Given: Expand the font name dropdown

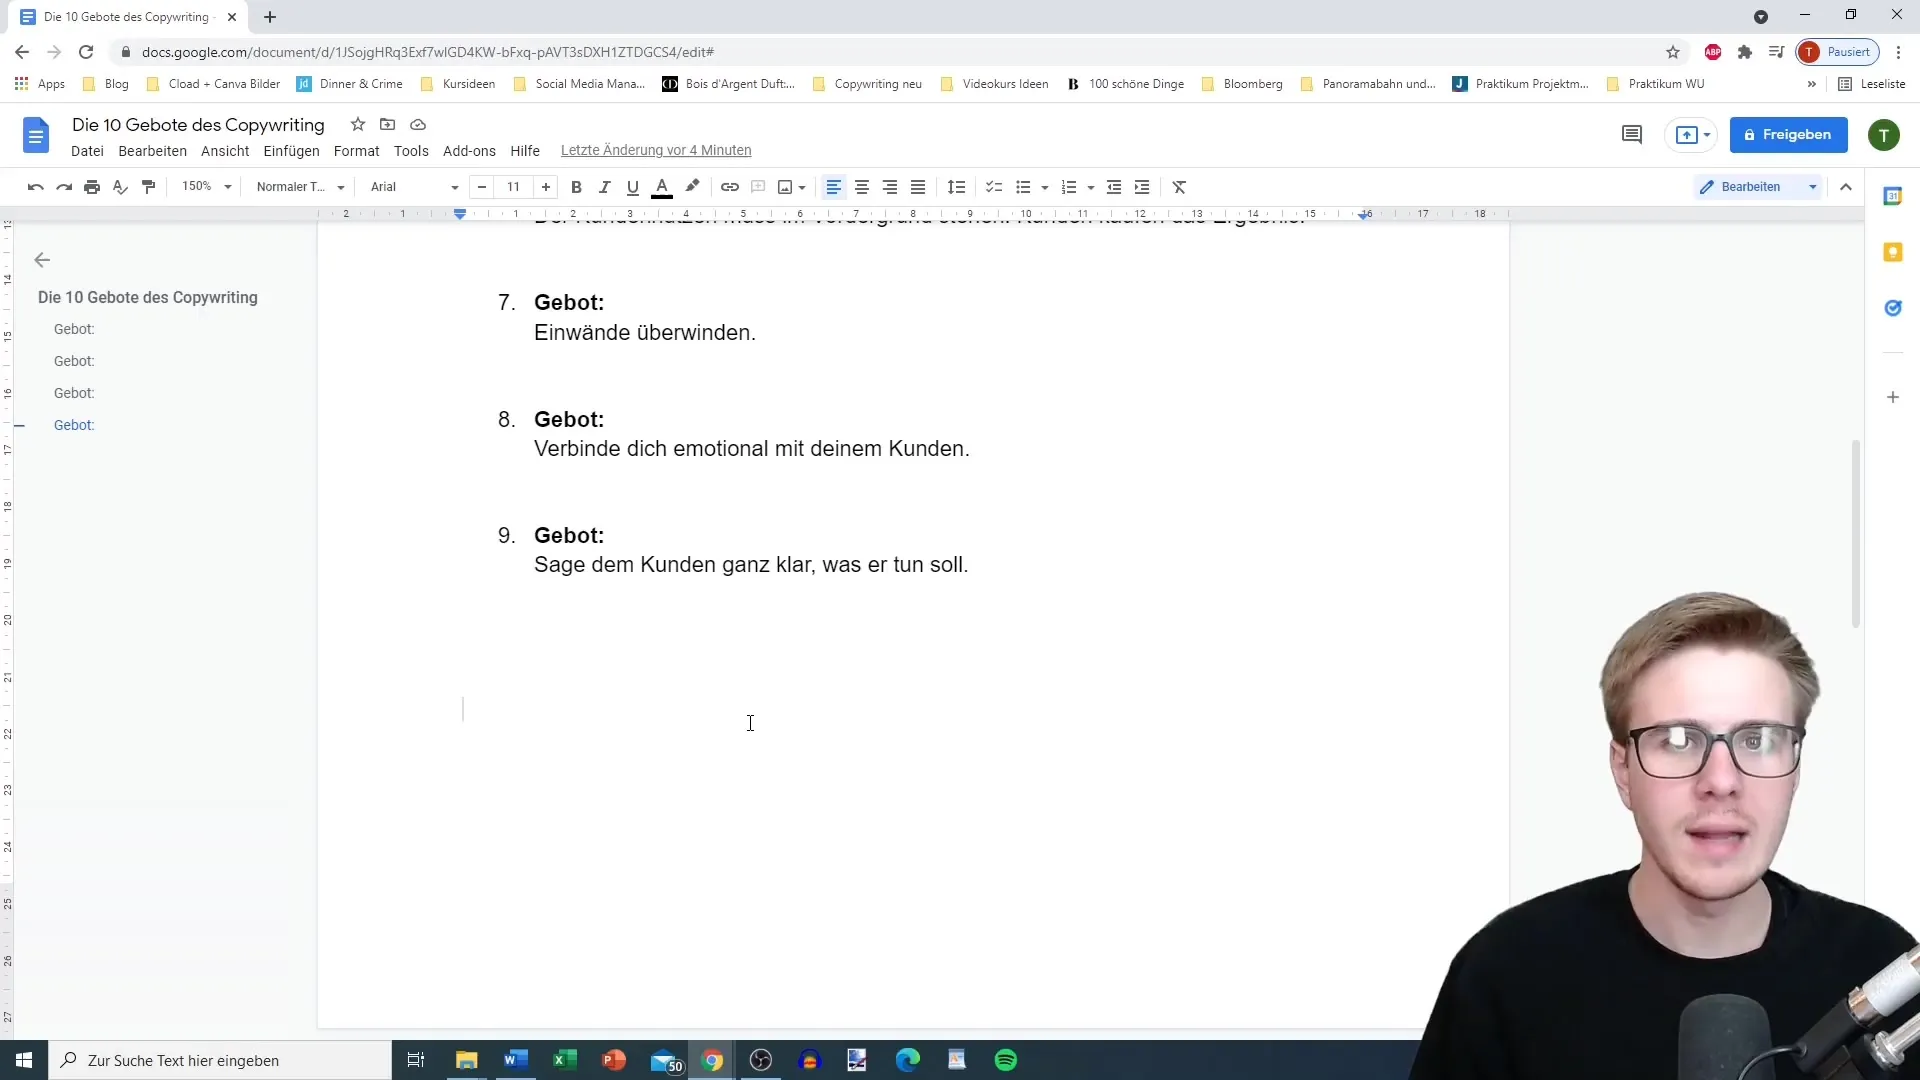Looking at the screenshot, I should [455, 186].
